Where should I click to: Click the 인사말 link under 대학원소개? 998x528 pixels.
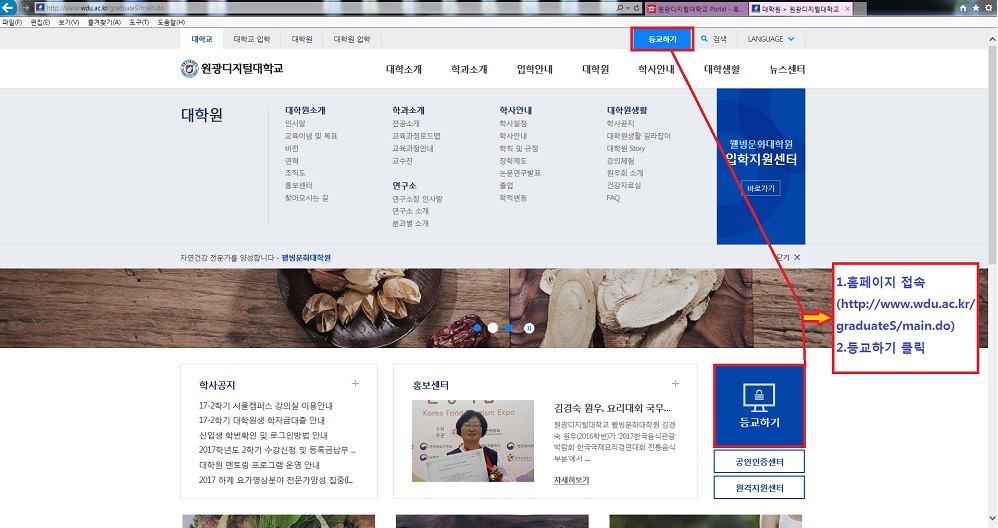[x=295, y=123]
